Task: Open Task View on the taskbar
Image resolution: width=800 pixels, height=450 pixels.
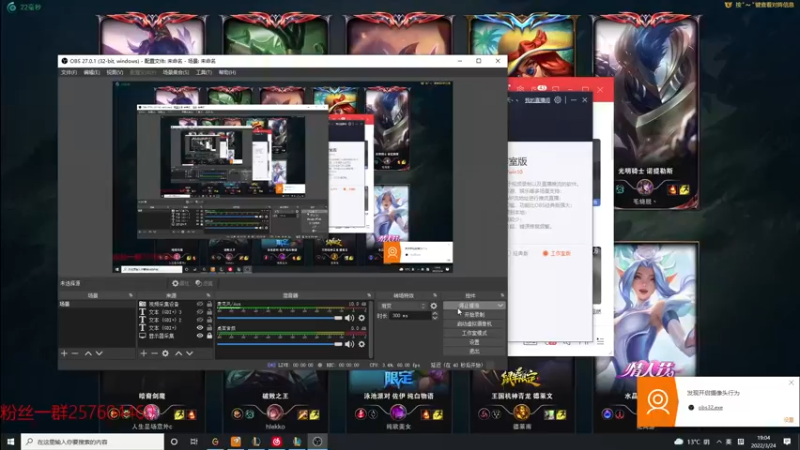Action: (194, 441)
